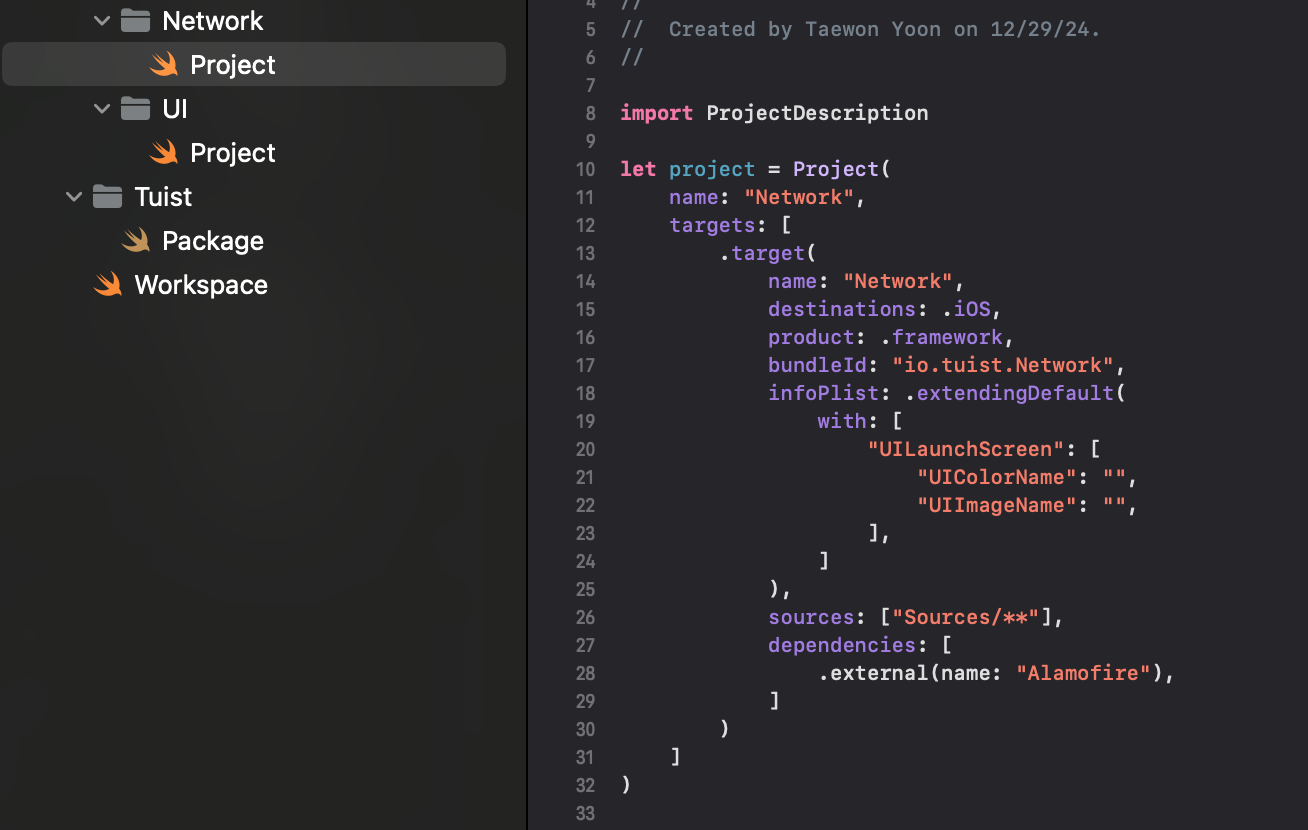Click the "UIColorName" key string
The width and height of the screenshot is (1308, 830).
point(997,477)
